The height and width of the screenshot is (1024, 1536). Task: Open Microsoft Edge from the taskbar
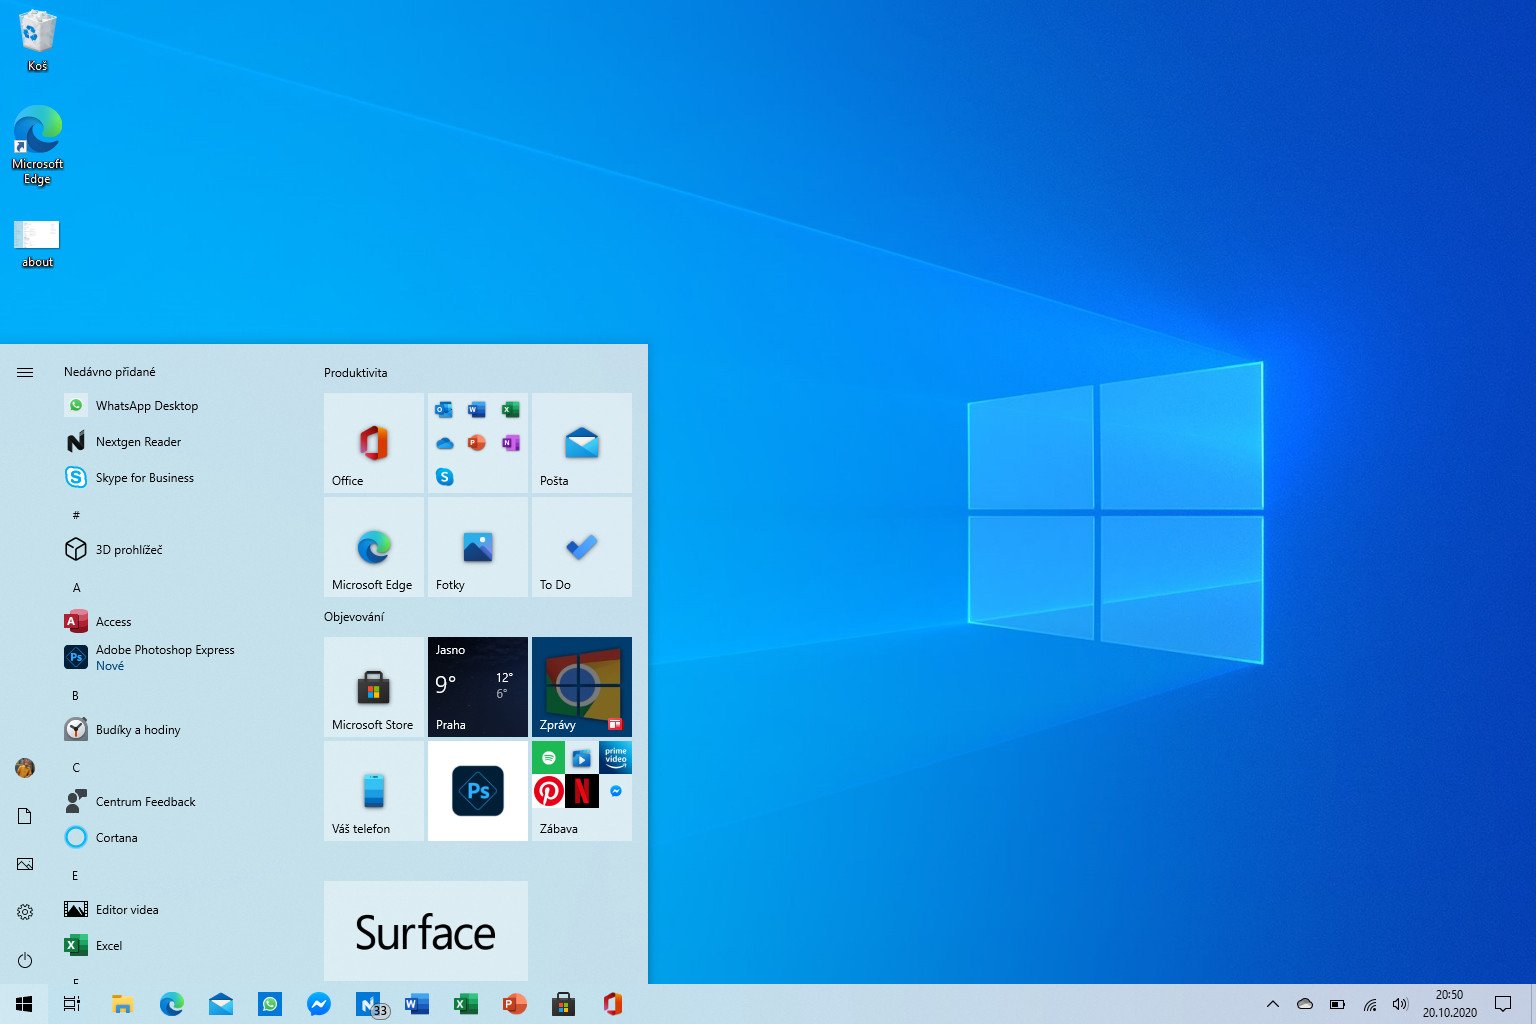[171, 1004]
